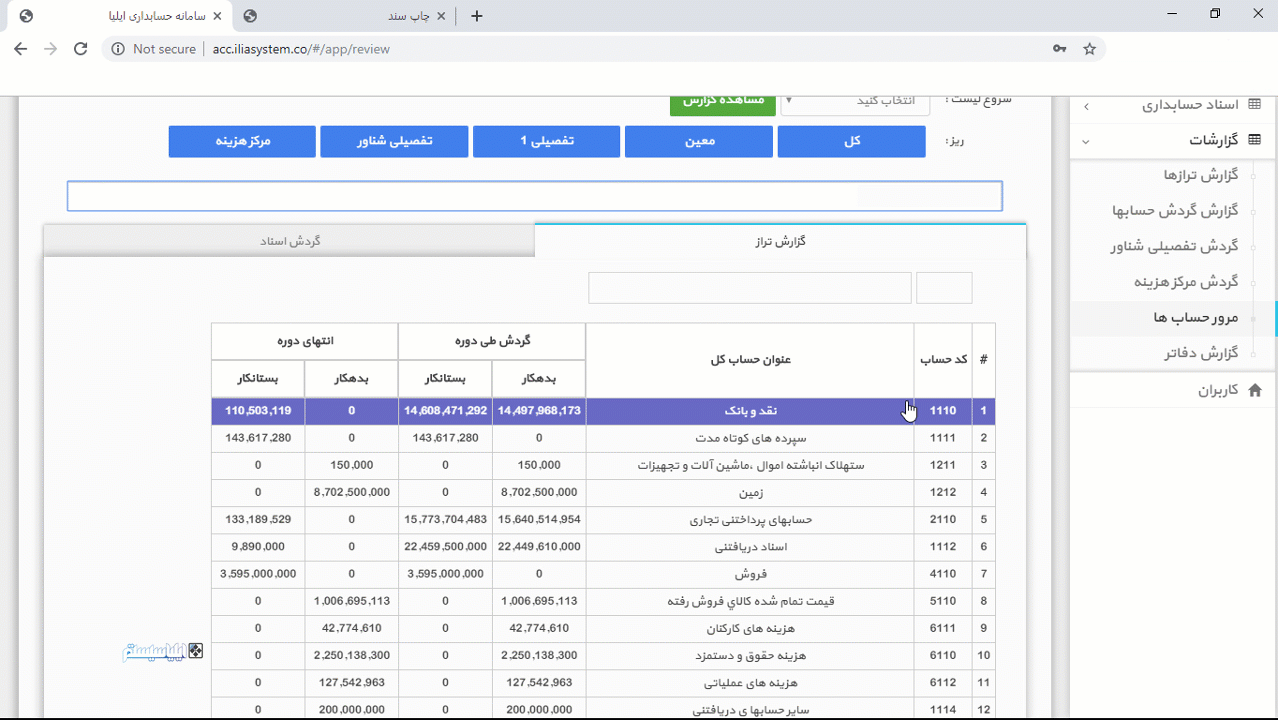The width and height of the screenshot is (1278, 720).
Task: Click the browser back arrow
Action: [x=20, y=48]
